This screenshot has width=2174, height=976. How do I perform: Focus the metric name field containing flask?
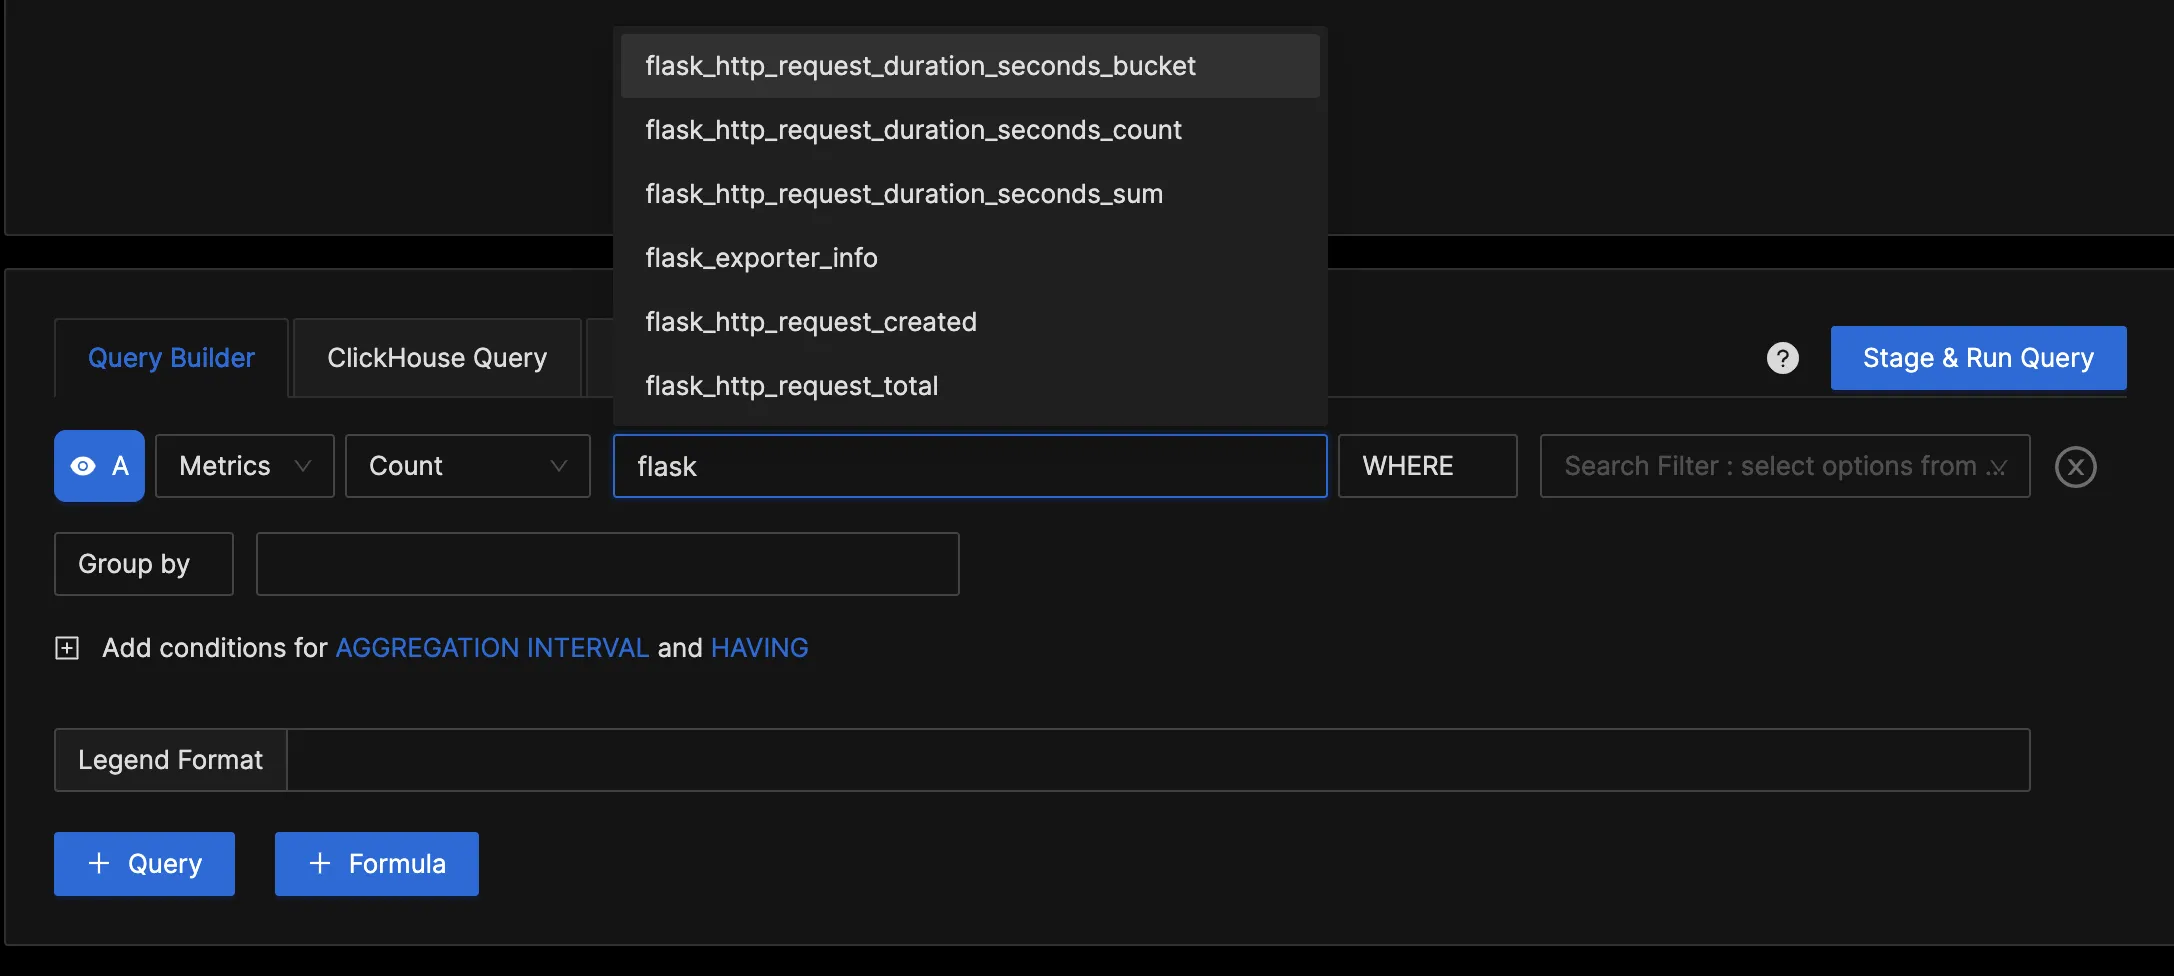pyautogui.click(x=970, y=466)
